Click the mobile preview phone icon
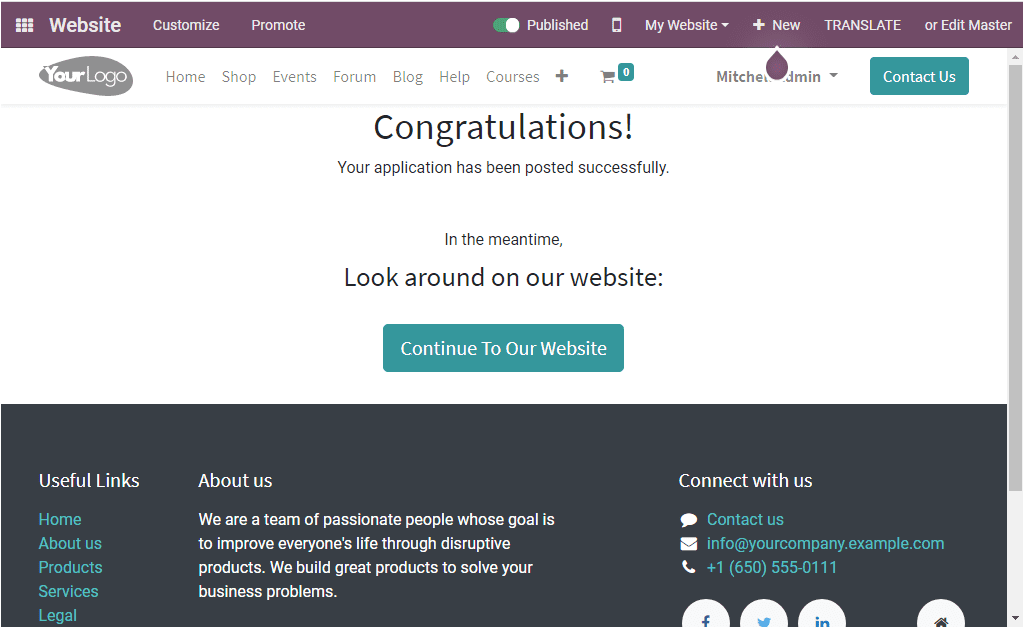Viewport: 1024px width, 628px height. coord(616,25)
